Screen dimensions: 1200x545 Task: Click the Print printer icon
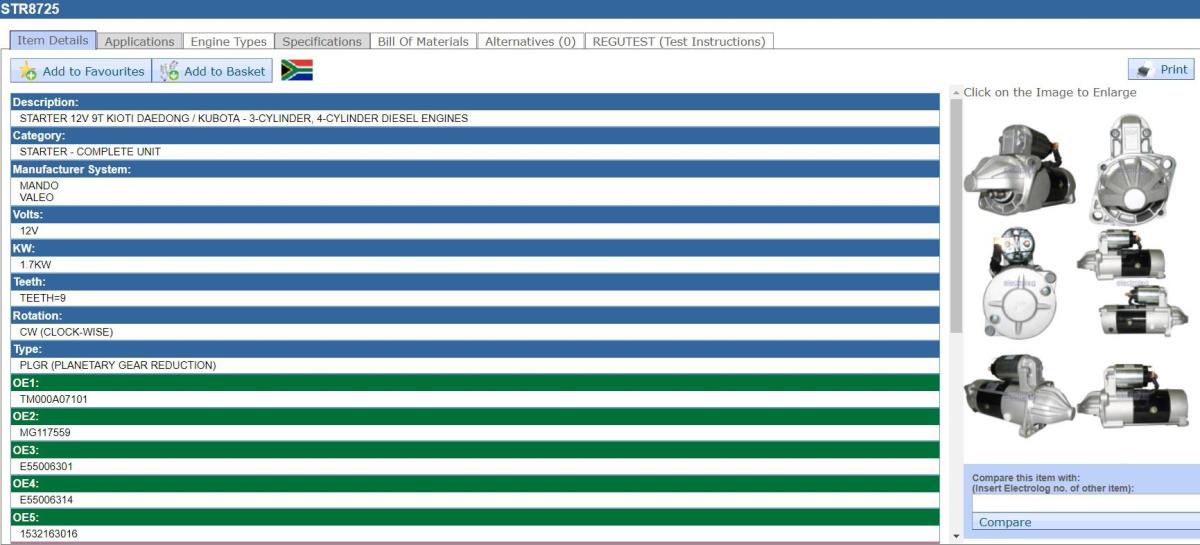[1145, 70]
